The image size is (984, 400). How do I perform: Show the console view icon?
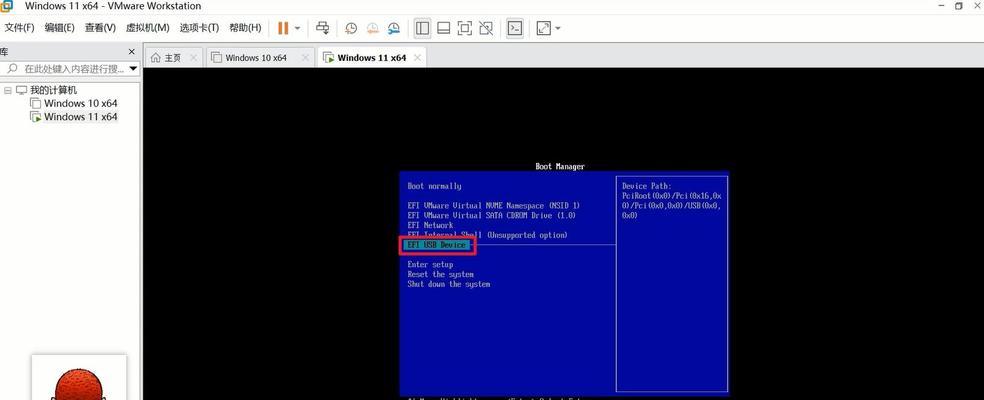(x=515, y=28)
